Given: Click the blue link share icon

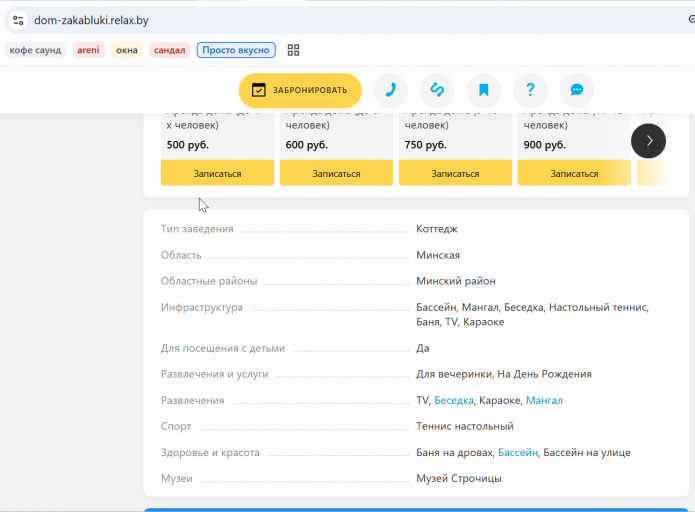Looking at the screenshot, I should pos(437,90).
